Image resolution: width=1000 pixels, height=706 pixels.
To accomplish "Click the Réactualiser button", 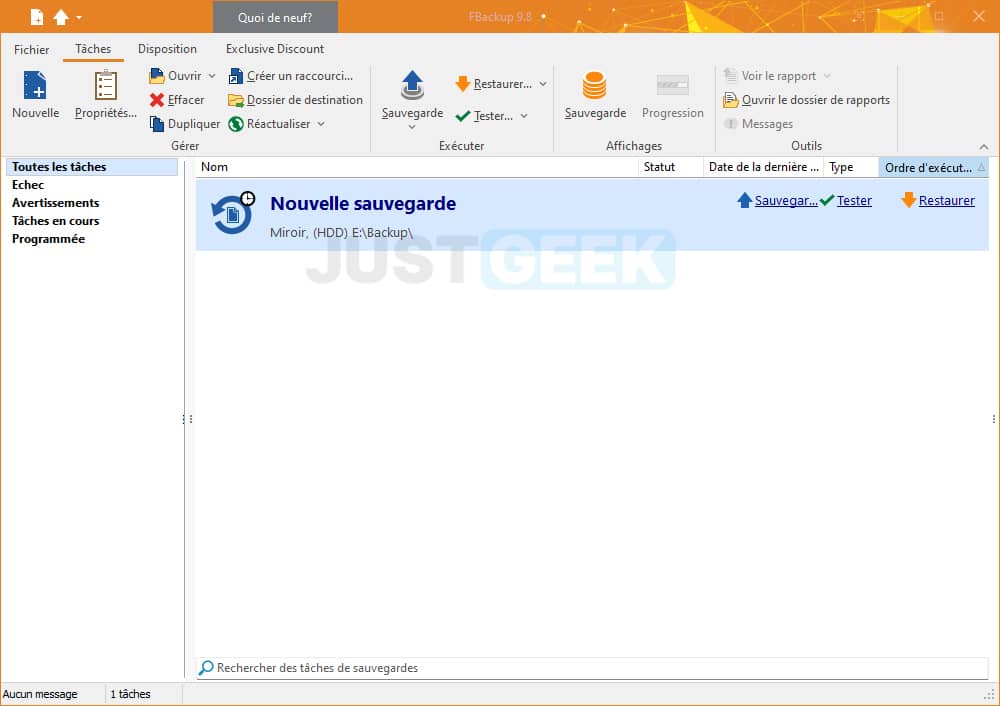I will 270,124.
